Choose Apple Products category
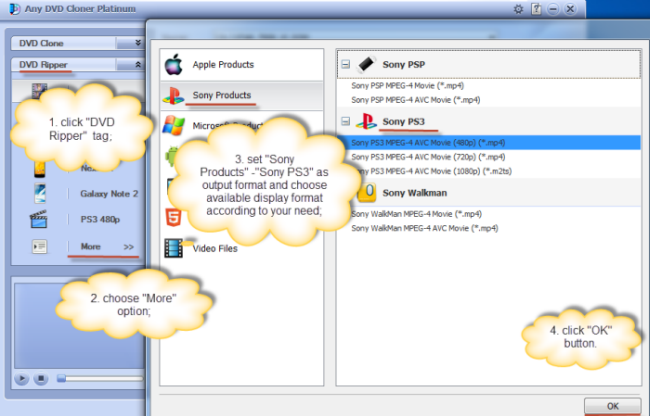650x416 pixels. (242, 65)
